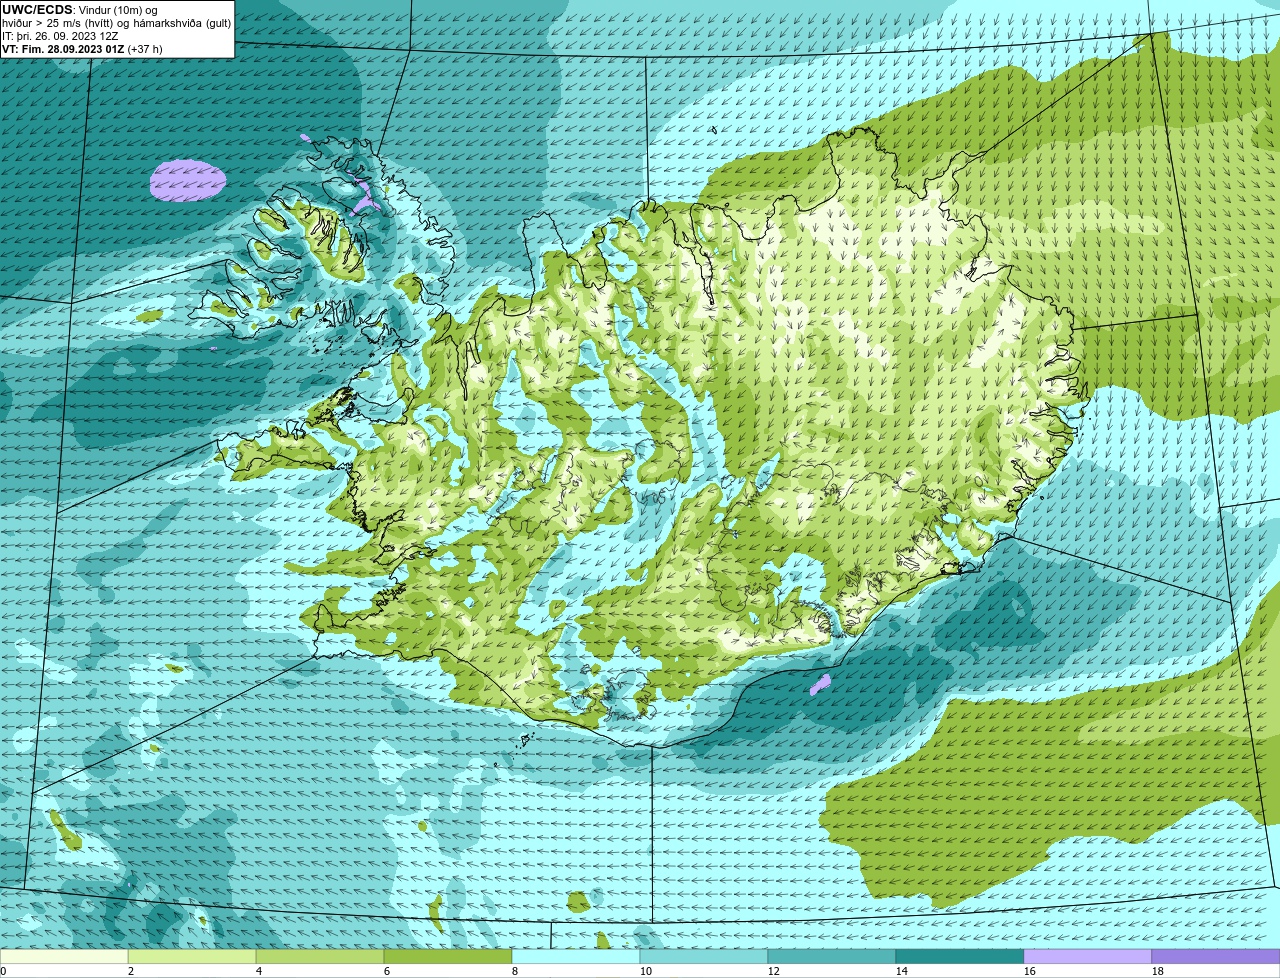Select the olive green 6–8 m/s legend swatch
1280x978 pixels.
click(448, 956)
